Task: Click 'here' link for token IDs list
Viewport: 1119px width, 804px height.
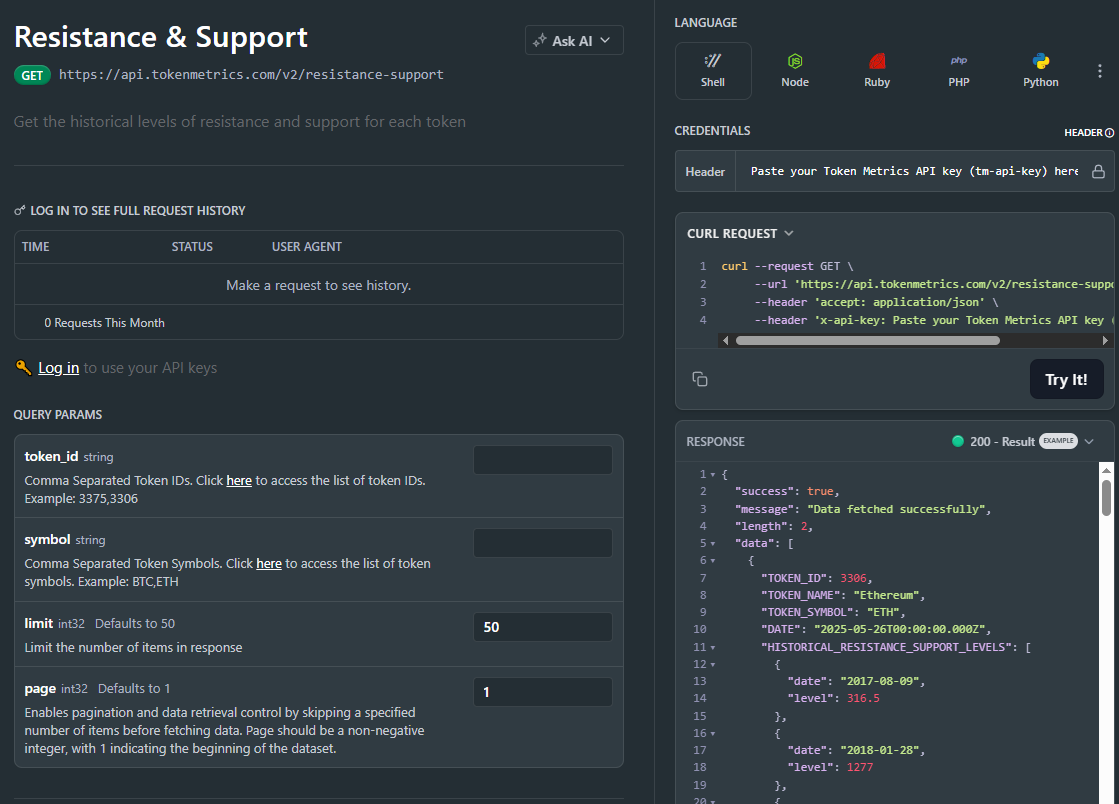Action: pos(239,481)
